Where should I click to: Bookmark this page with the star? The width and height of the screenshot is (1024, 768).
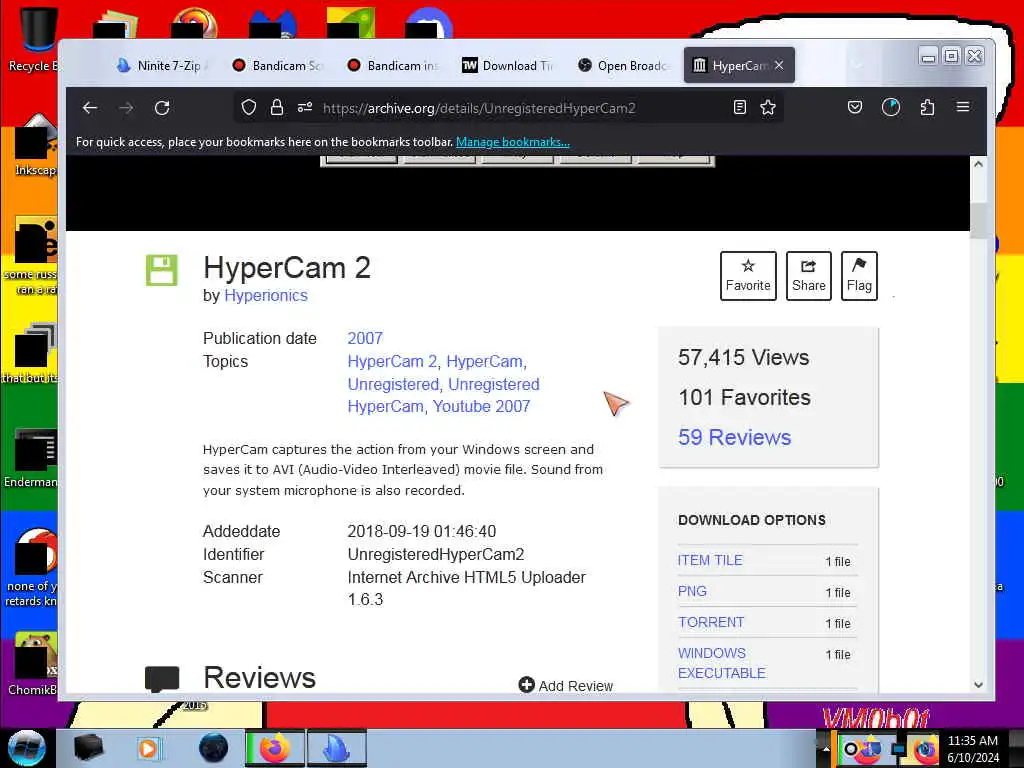click(x=768, y=108)
